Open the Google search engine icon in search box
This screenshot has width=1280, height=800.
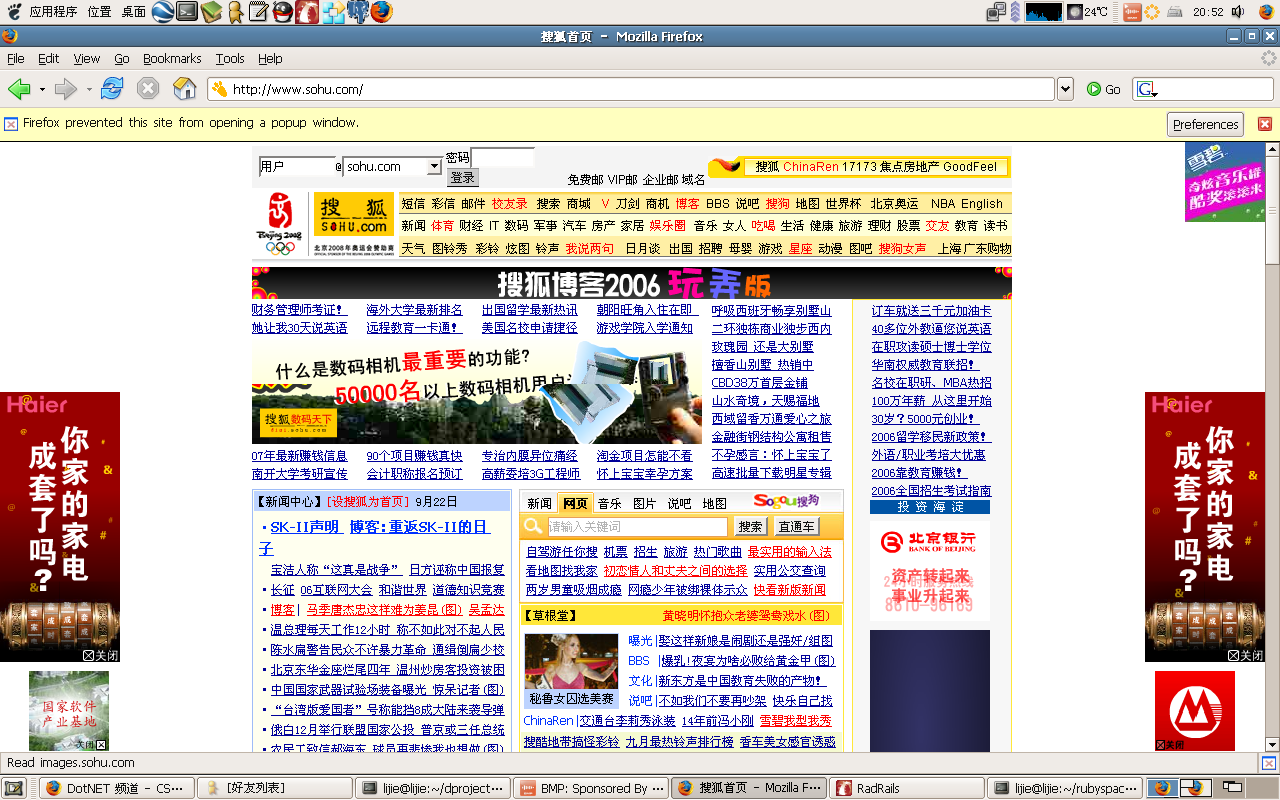[x=1146, y=89]
